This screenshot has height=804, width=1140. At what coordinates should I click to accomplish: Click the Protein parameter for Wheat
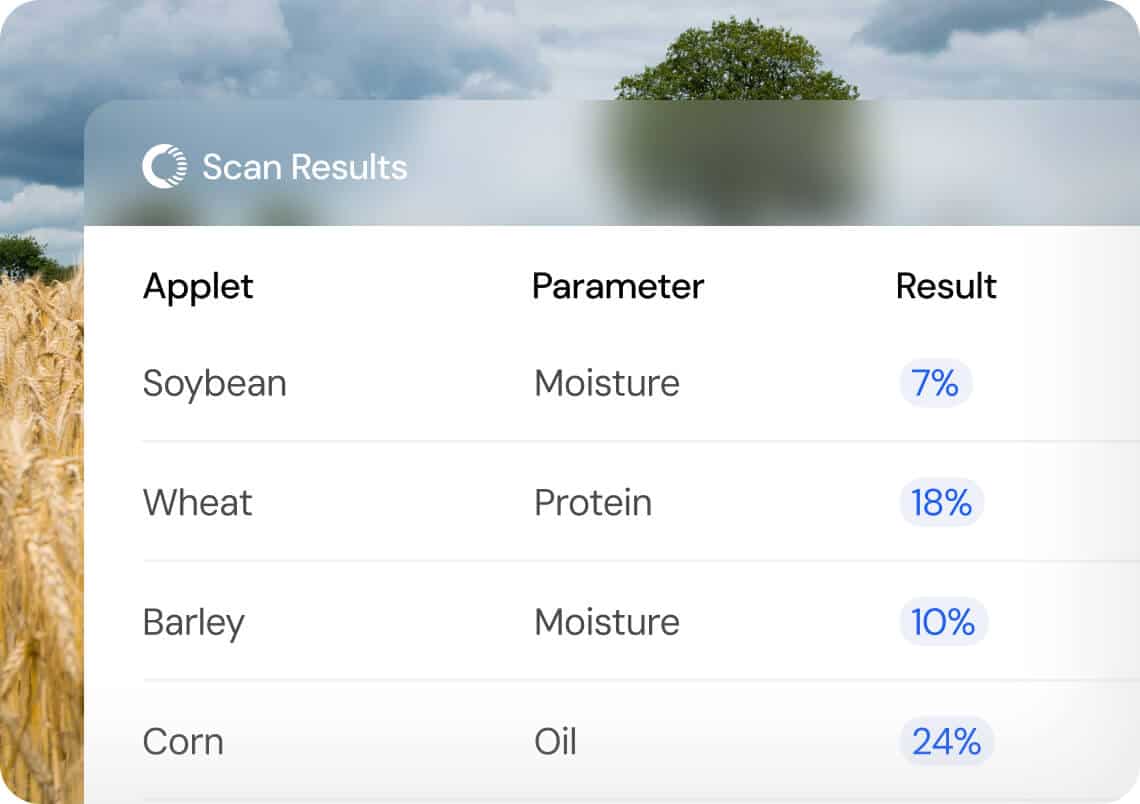tap(593, 503)
